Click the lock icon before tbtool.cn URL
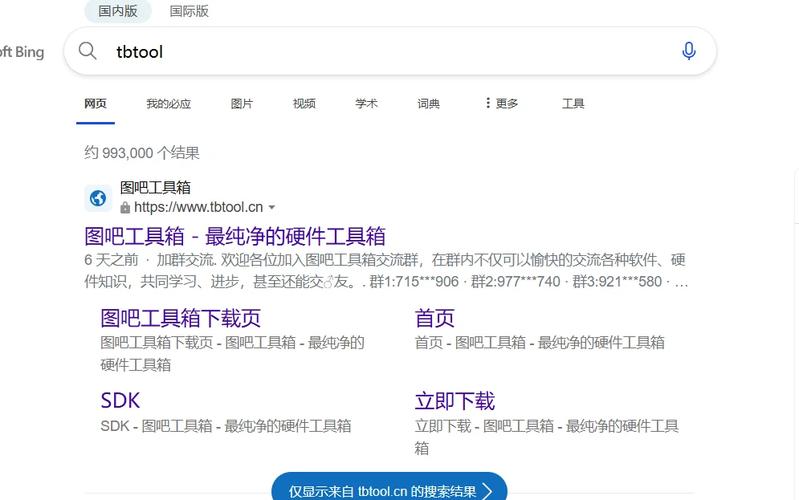799x500 pixels. (x=125, y=207)
